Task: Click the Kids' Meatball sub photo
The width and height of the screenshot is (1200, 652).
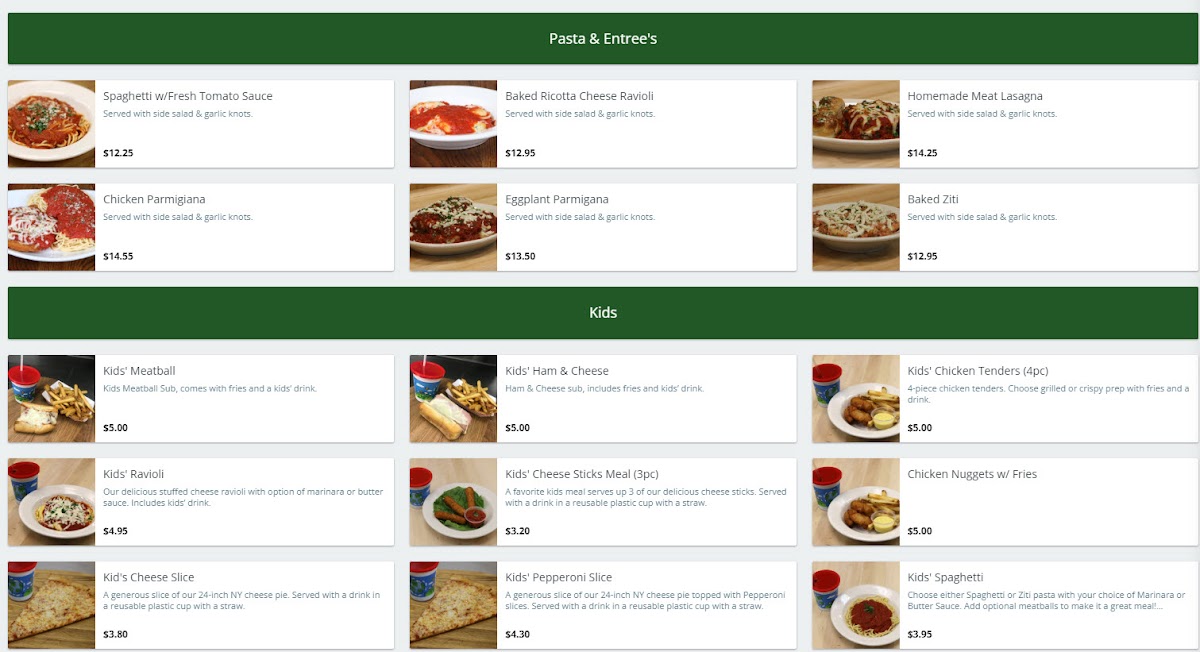Action: pos(51,398)
